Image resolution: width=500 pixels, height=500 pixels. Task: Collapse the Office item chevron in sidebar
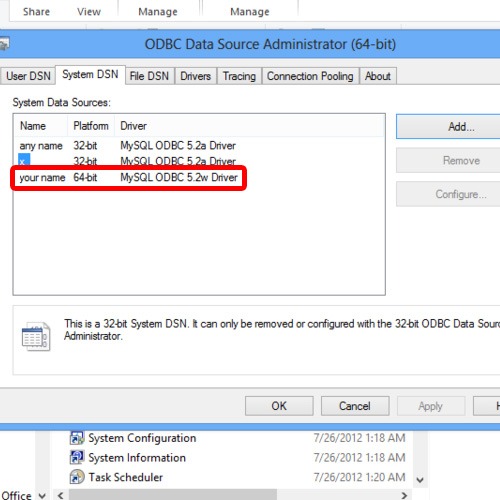pos(42,495)
